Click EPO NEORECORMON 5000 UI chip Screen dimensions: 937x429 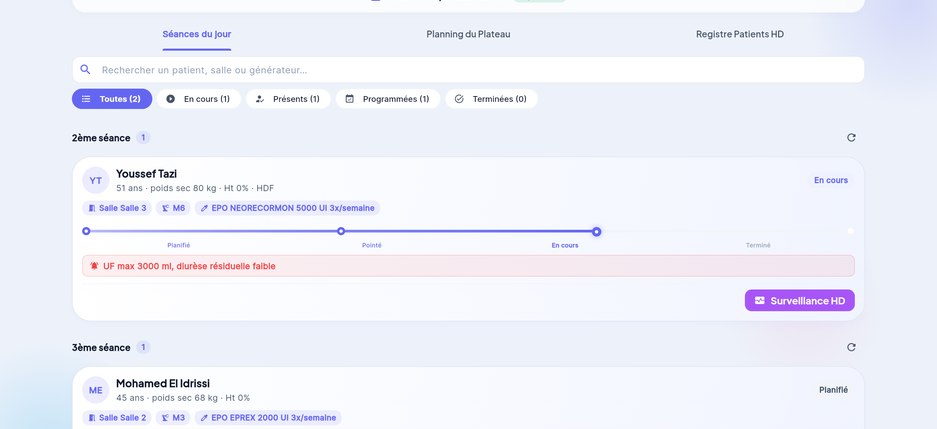coord(287,208)
